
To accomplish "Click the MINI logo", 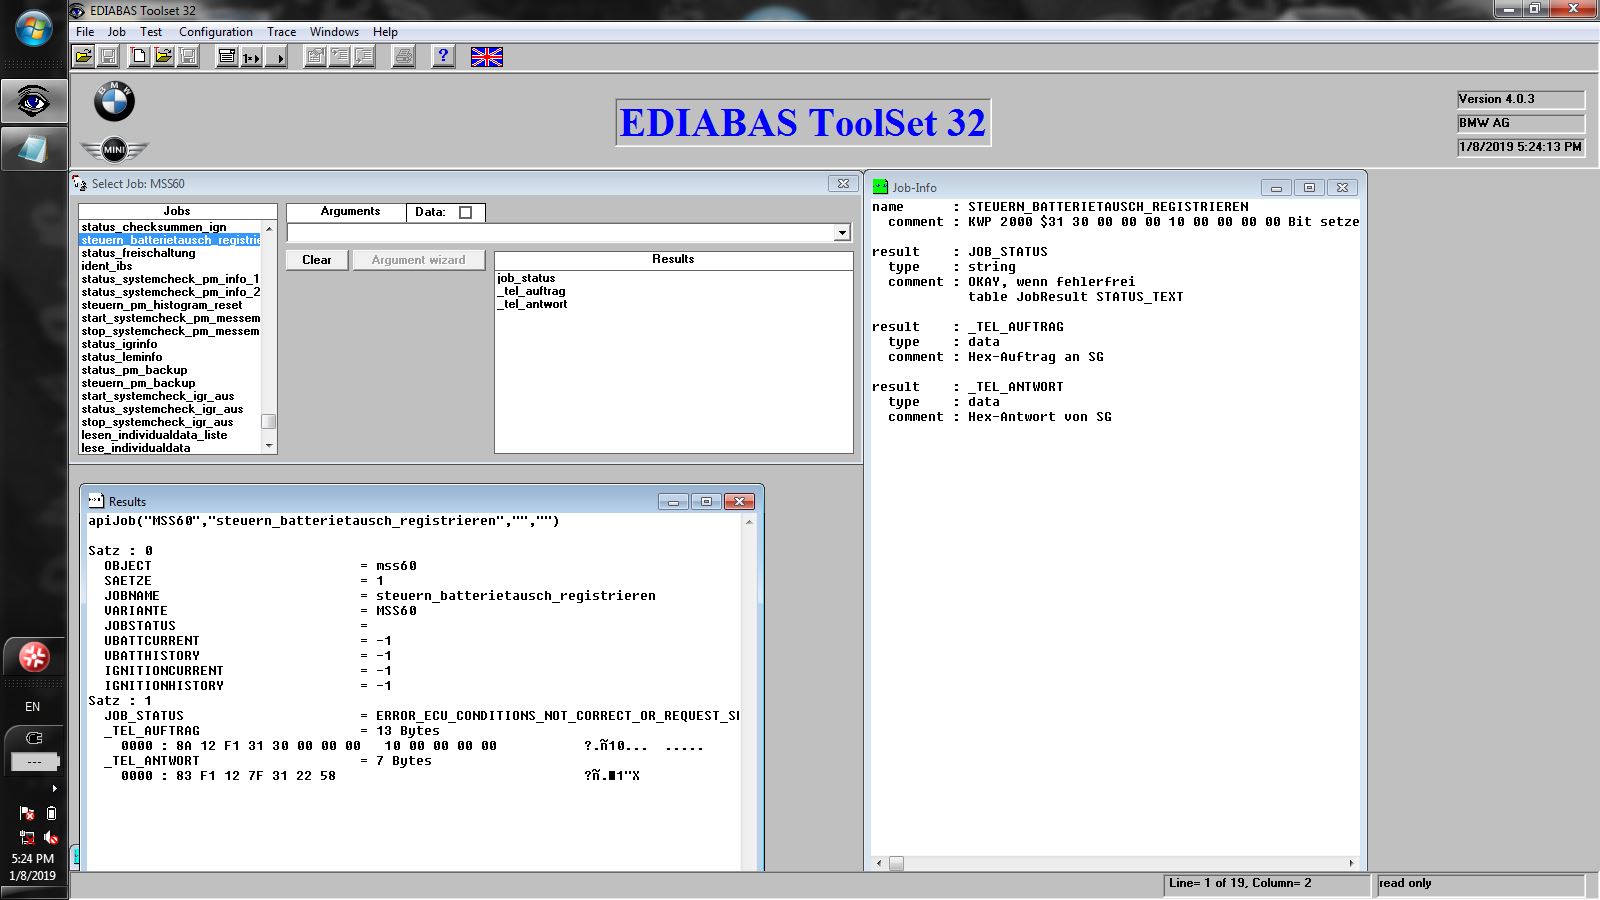I will (x=114, y=150).
